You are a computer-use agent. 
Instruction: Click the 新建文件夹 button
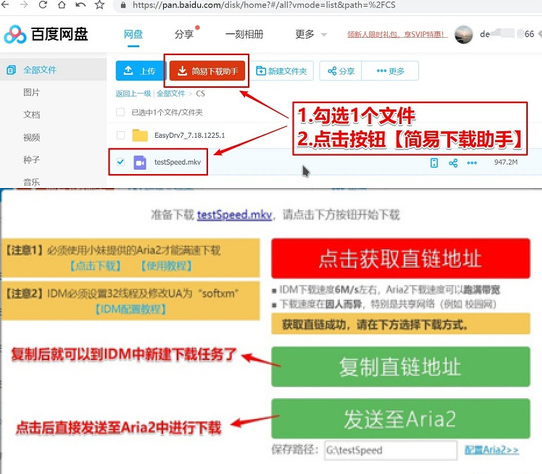point(281,71)
